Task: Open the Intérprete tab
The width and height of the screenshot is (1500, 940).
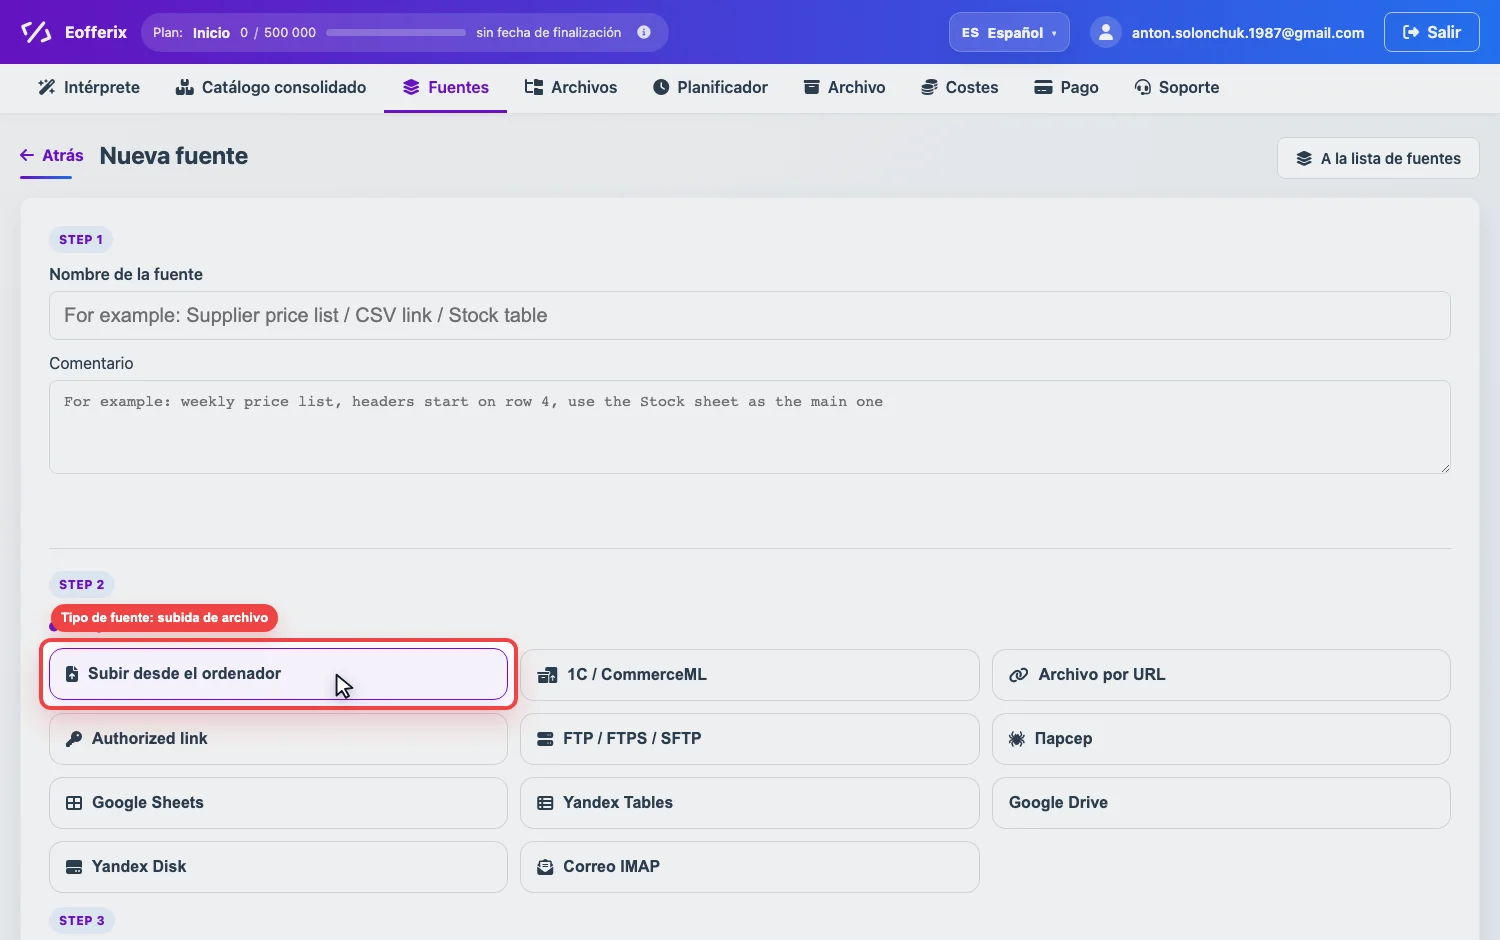Action: point(89,87)
